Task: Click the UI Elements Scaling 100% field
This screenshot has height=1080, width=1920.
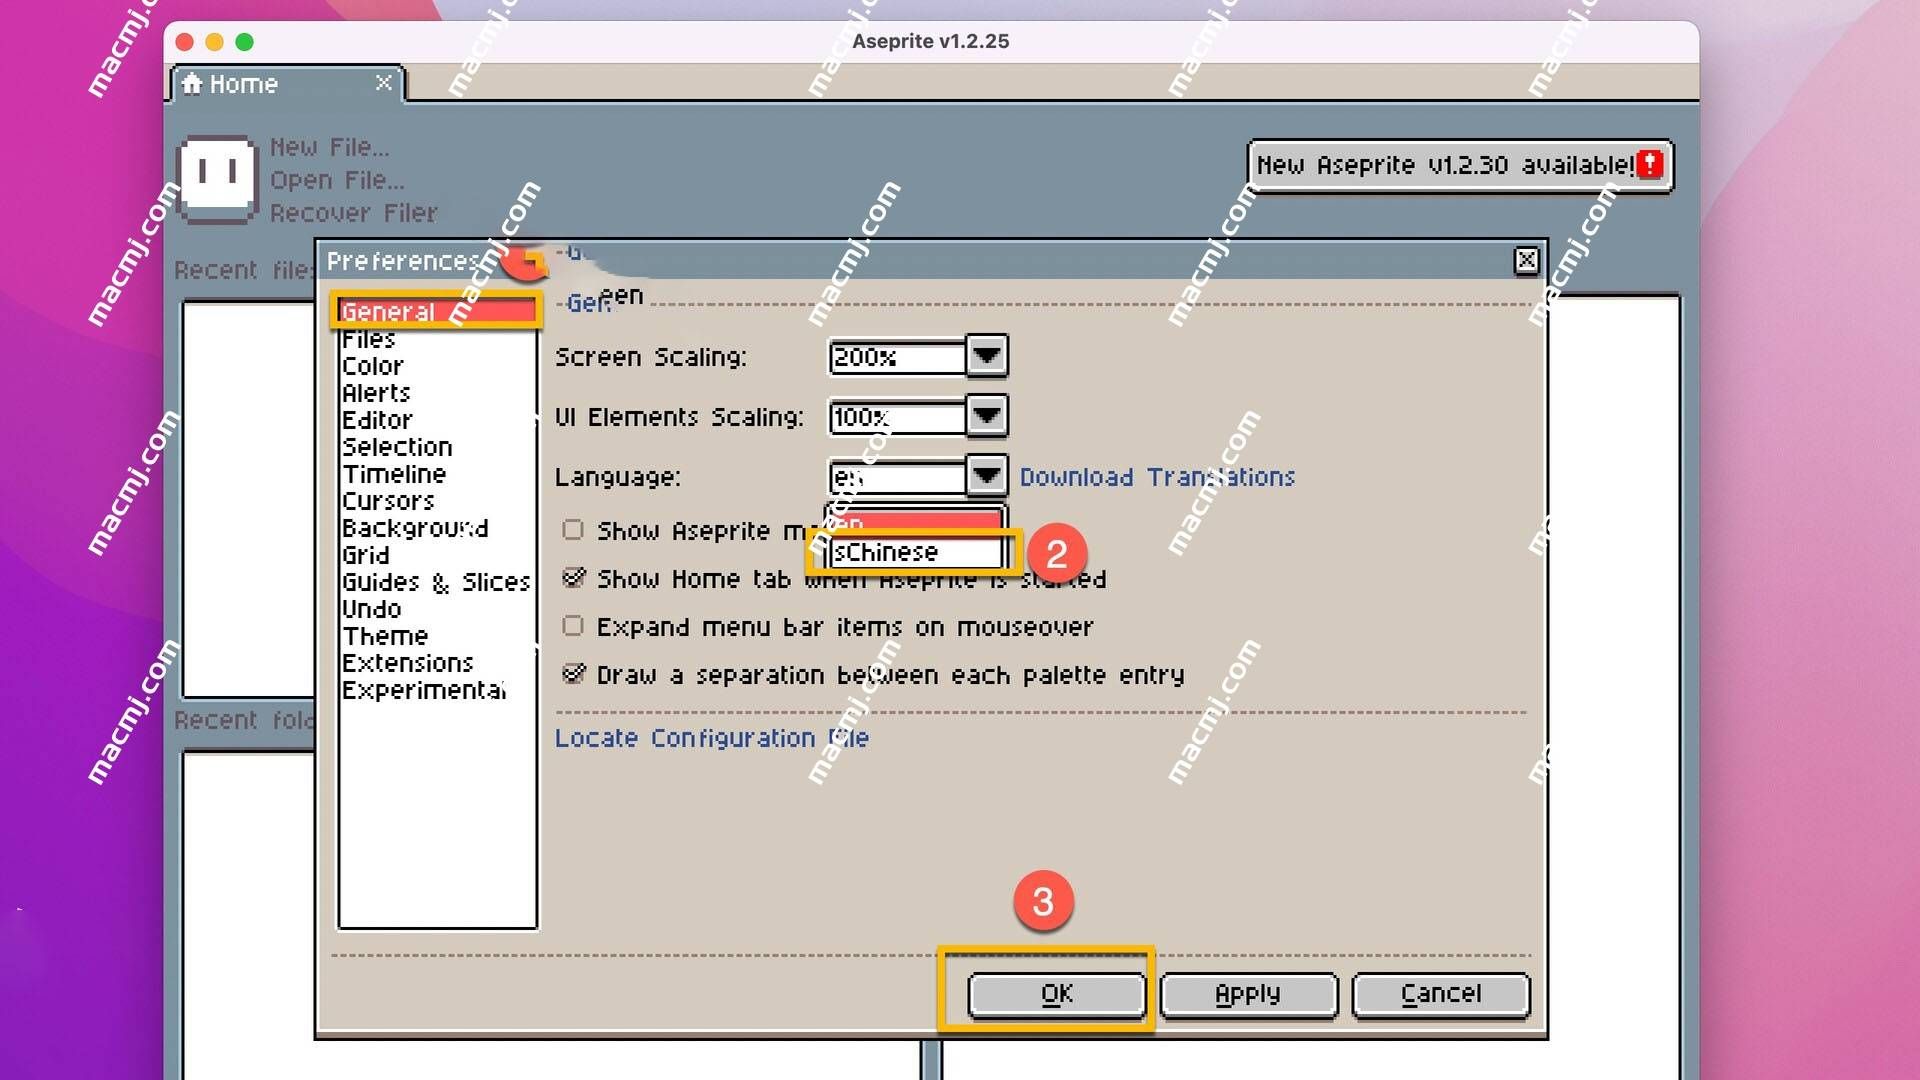Action: click(898, 417)
